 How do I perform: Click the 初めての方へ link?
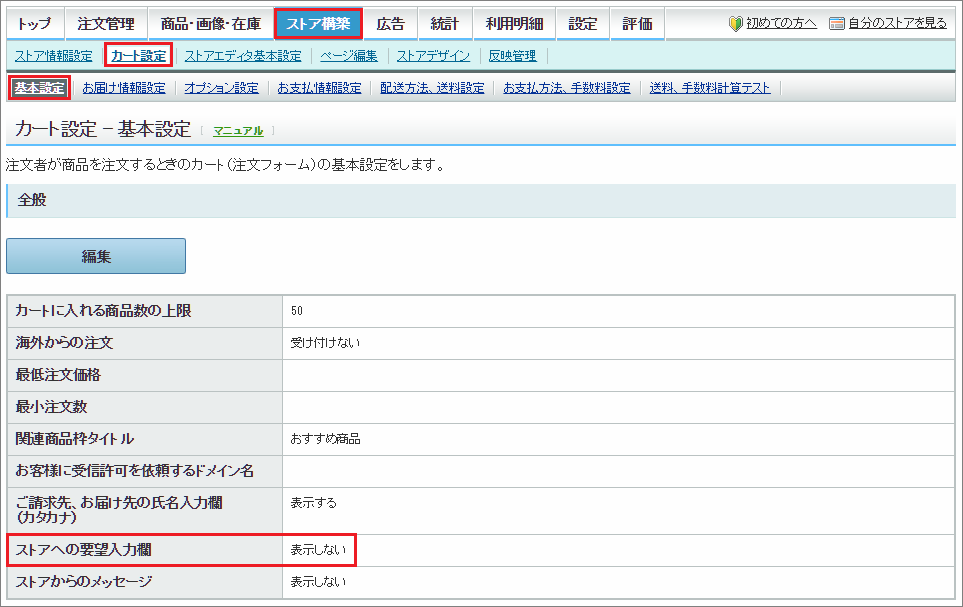(781, 24)
